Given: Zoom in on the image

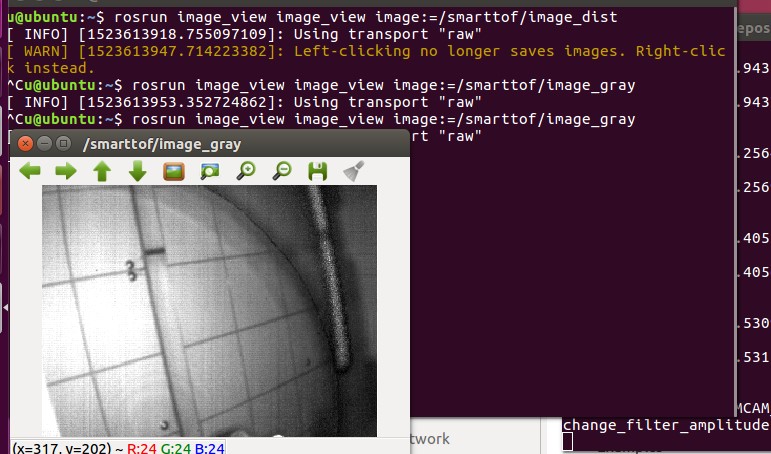Looking at the screenshot, I should (246, 171).
